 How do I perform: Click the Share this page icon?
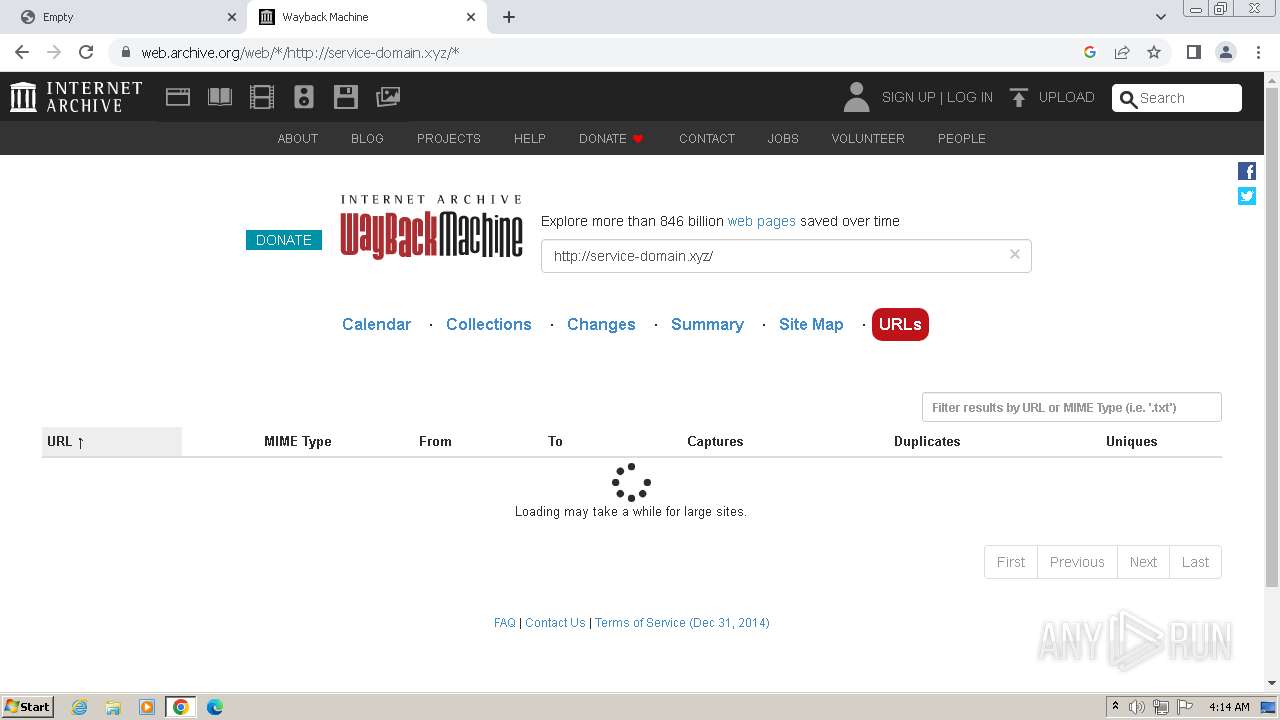(x=1122, y=52)
